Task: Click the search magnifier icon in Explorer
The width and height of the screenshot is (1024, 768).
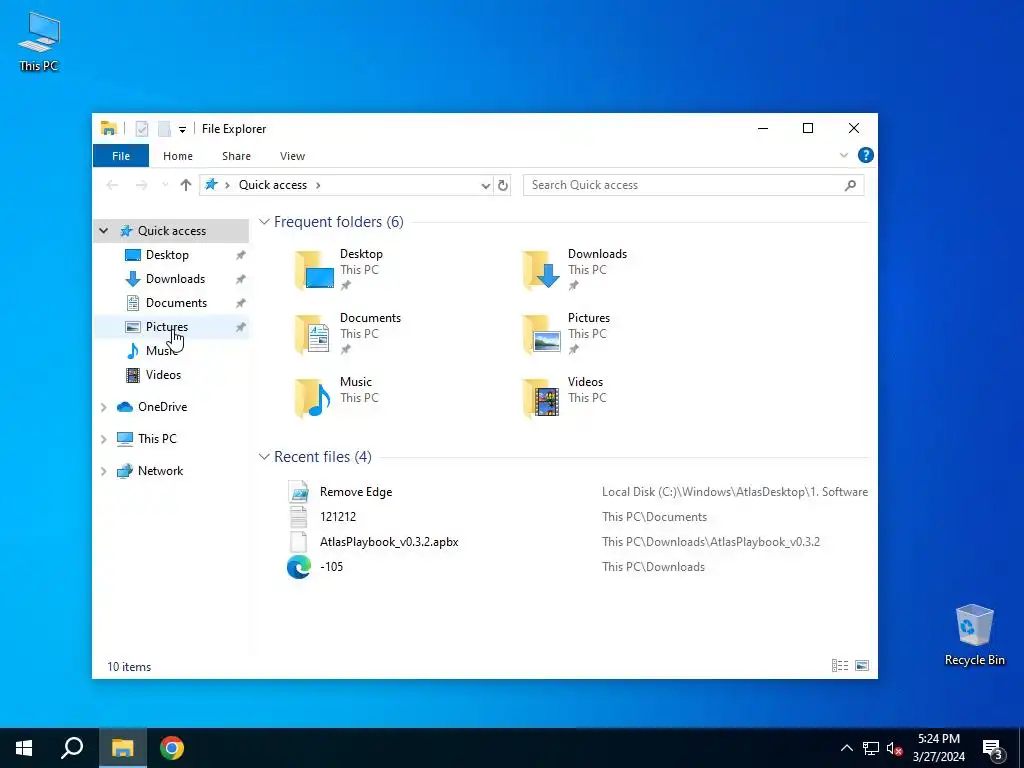Action: click(850, 185)
